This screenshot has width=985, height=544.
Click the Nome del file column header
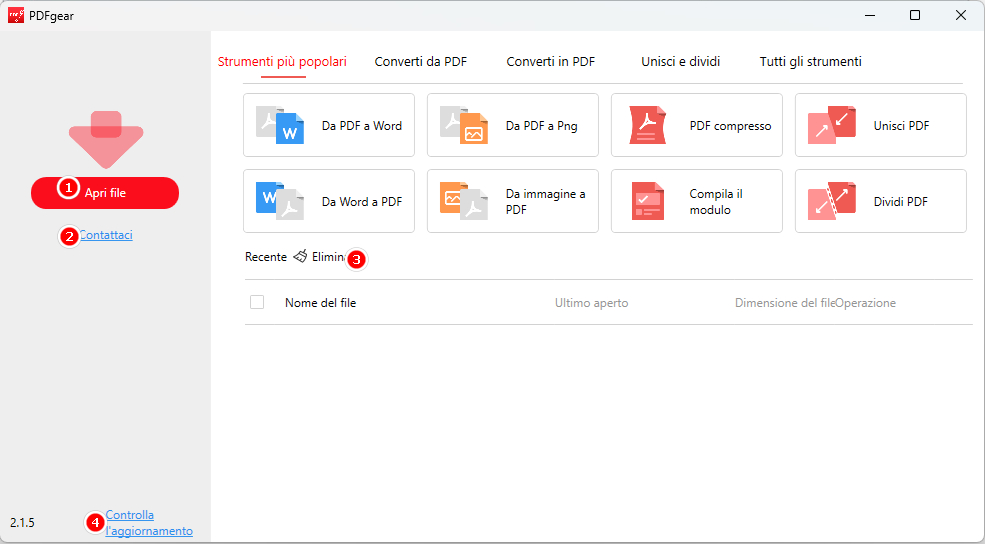point(320,303)
